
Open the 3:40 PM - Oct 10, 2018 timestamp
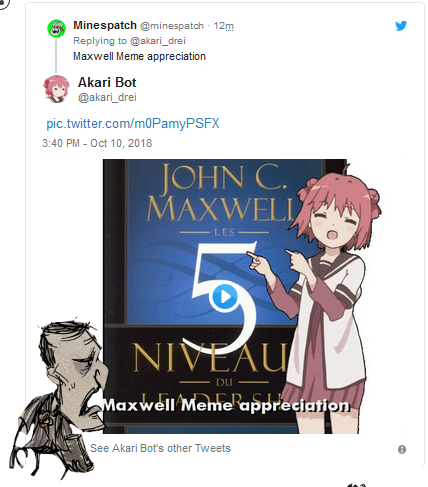tap(97, 143)
